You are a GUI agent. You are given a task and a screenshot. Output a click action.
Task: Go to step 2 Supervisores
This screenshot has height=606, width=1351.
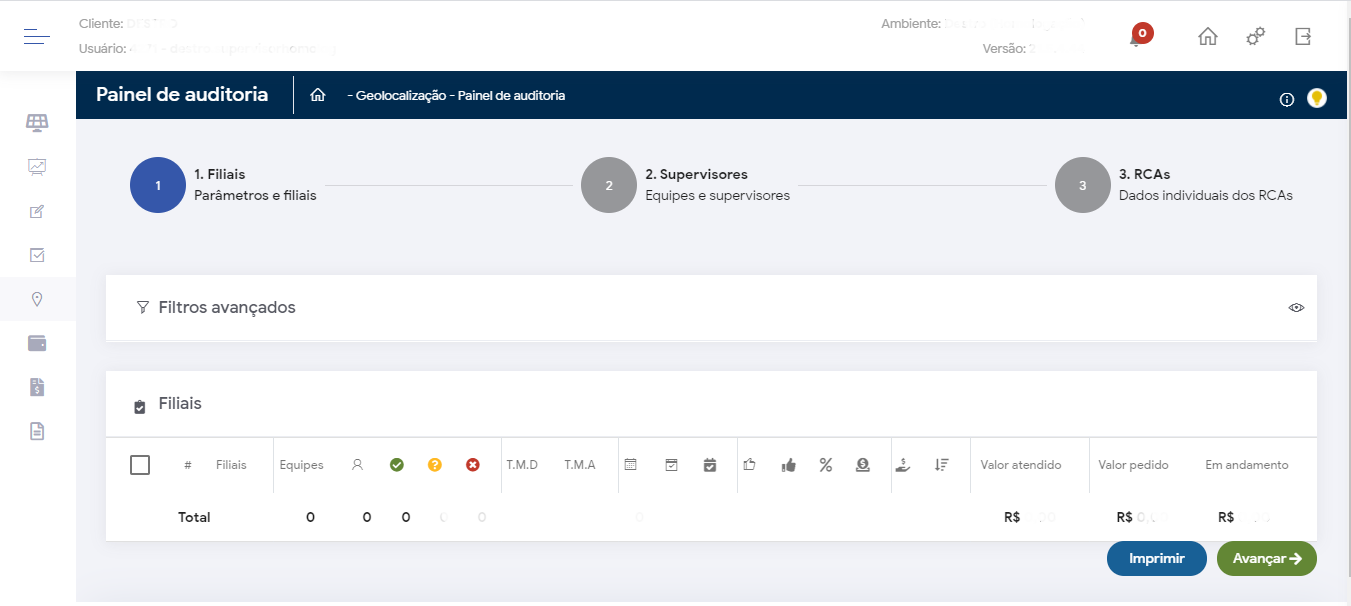[609, 185]
